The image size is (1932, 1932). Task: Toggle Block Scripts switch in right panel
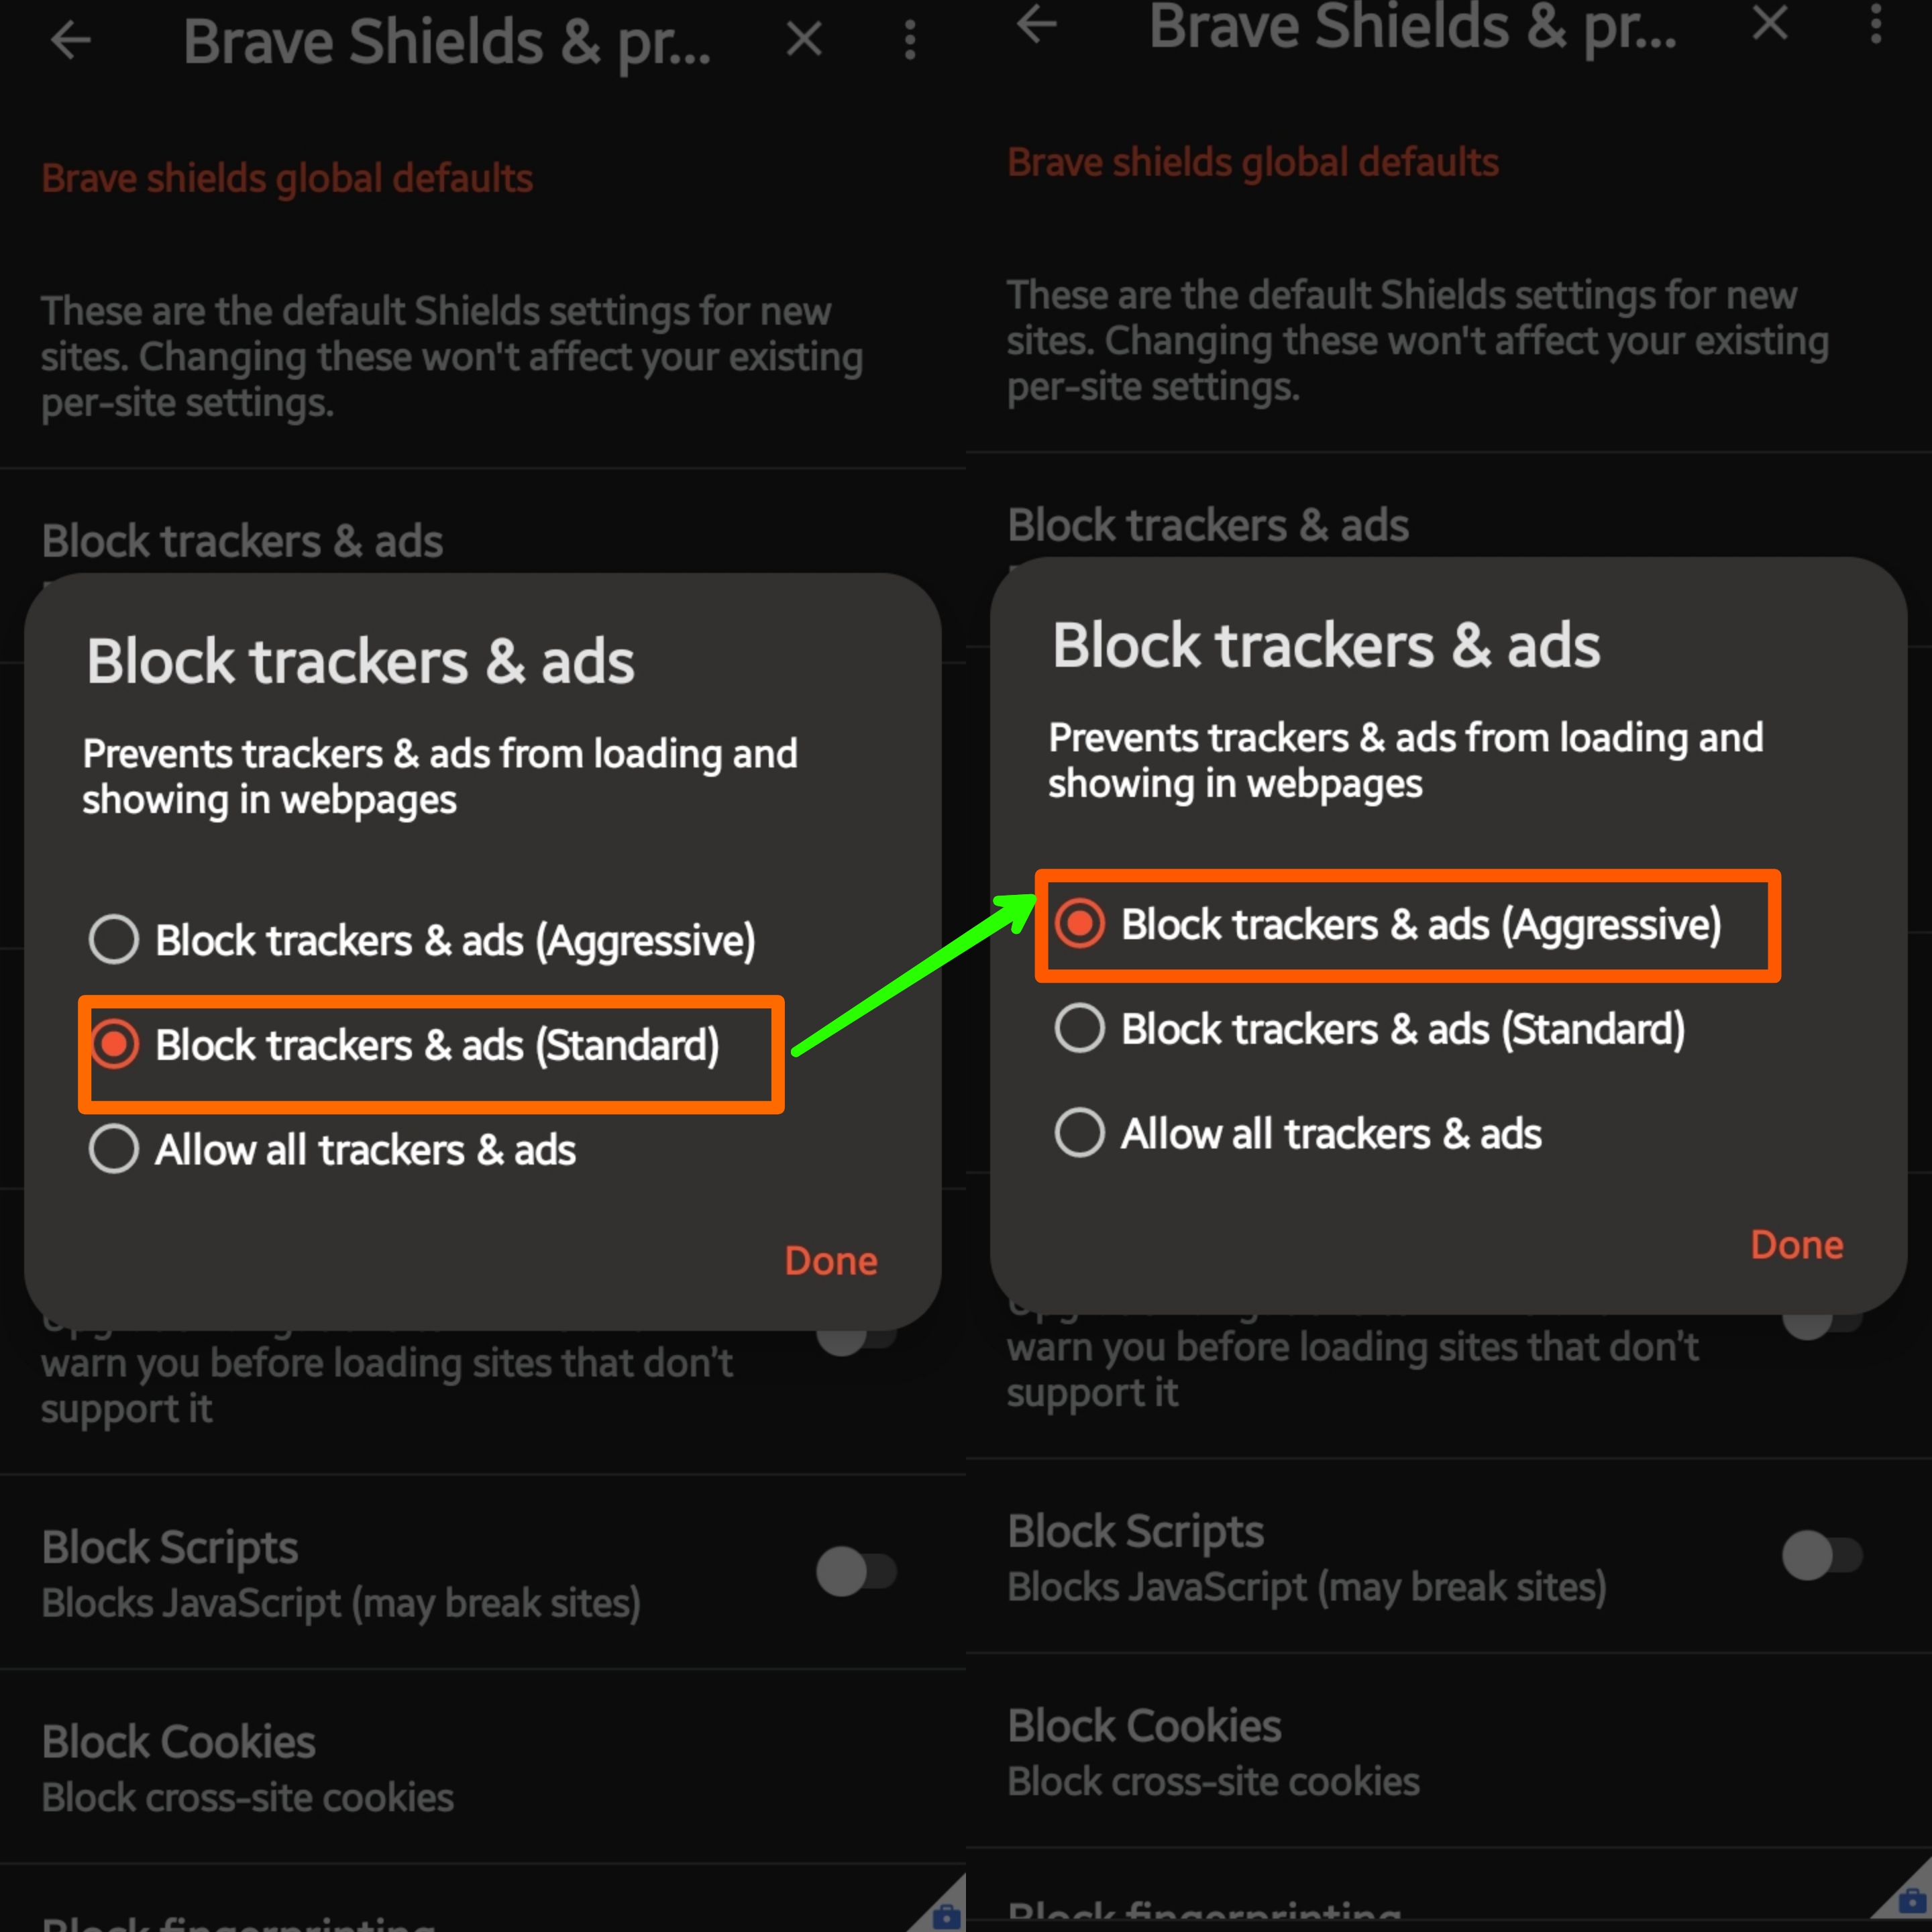[x=1822, y=1556]
